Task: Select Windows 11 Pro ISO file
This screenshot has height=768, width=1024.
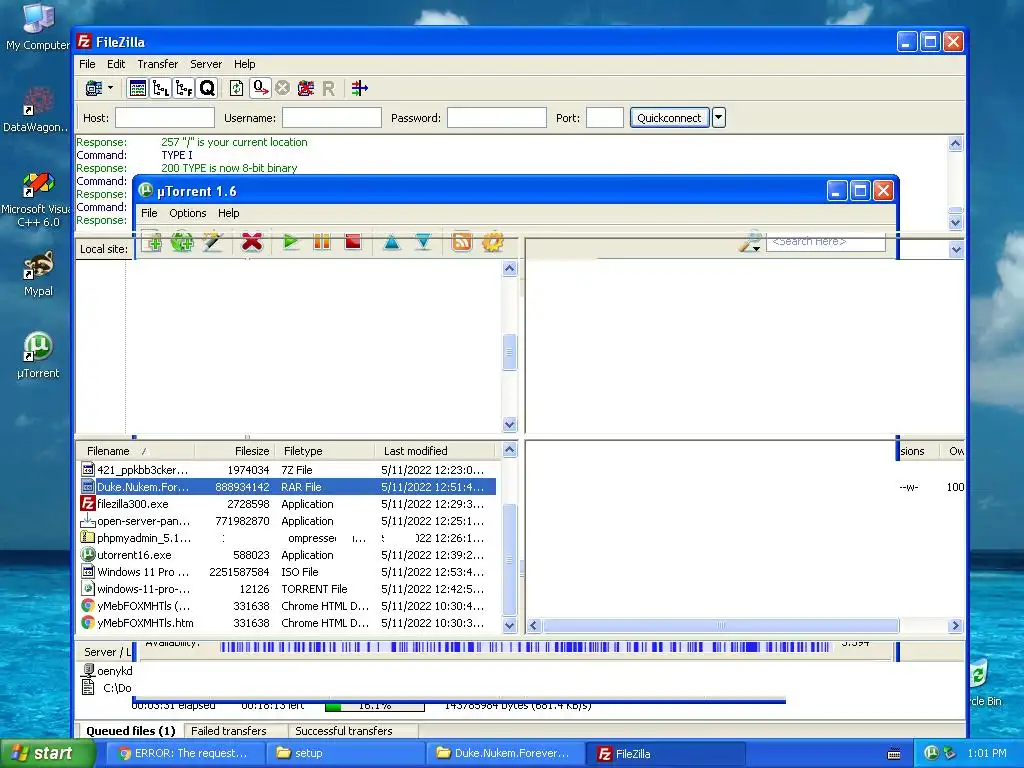Action: pos(287,572)
